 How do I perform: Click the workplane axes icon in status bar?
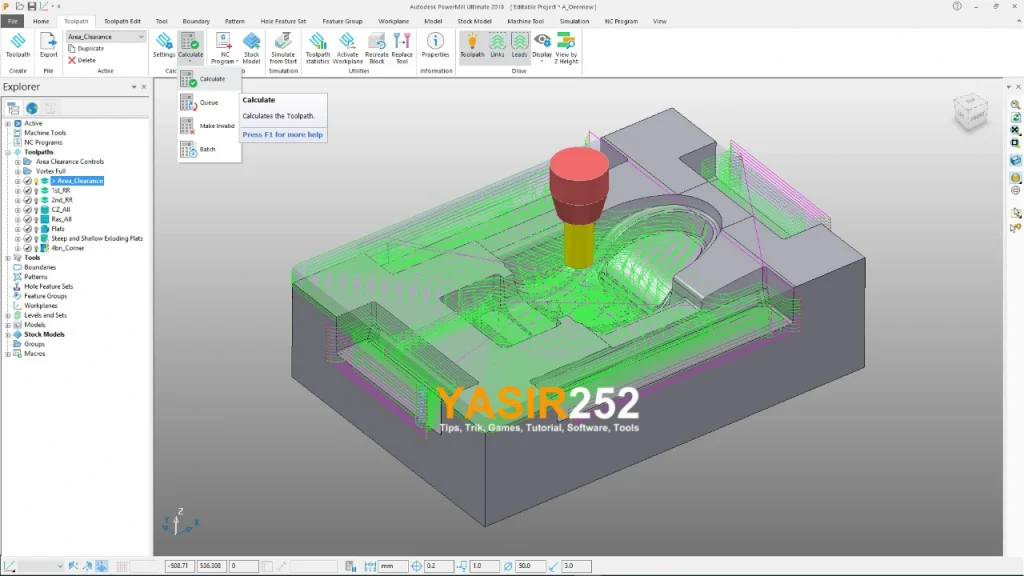coord(9,566)
